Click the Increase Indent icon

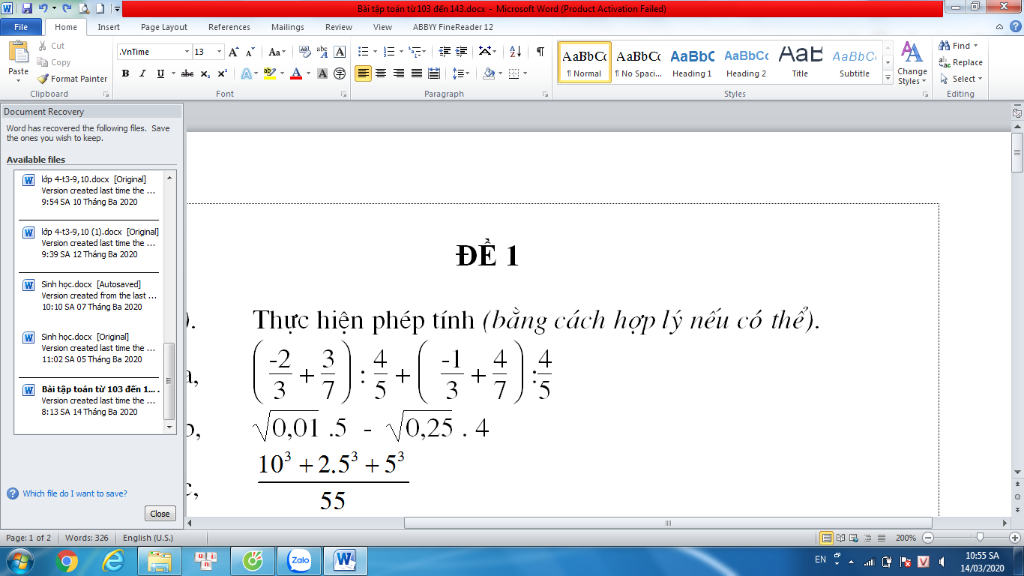click(x=462, y=52)
